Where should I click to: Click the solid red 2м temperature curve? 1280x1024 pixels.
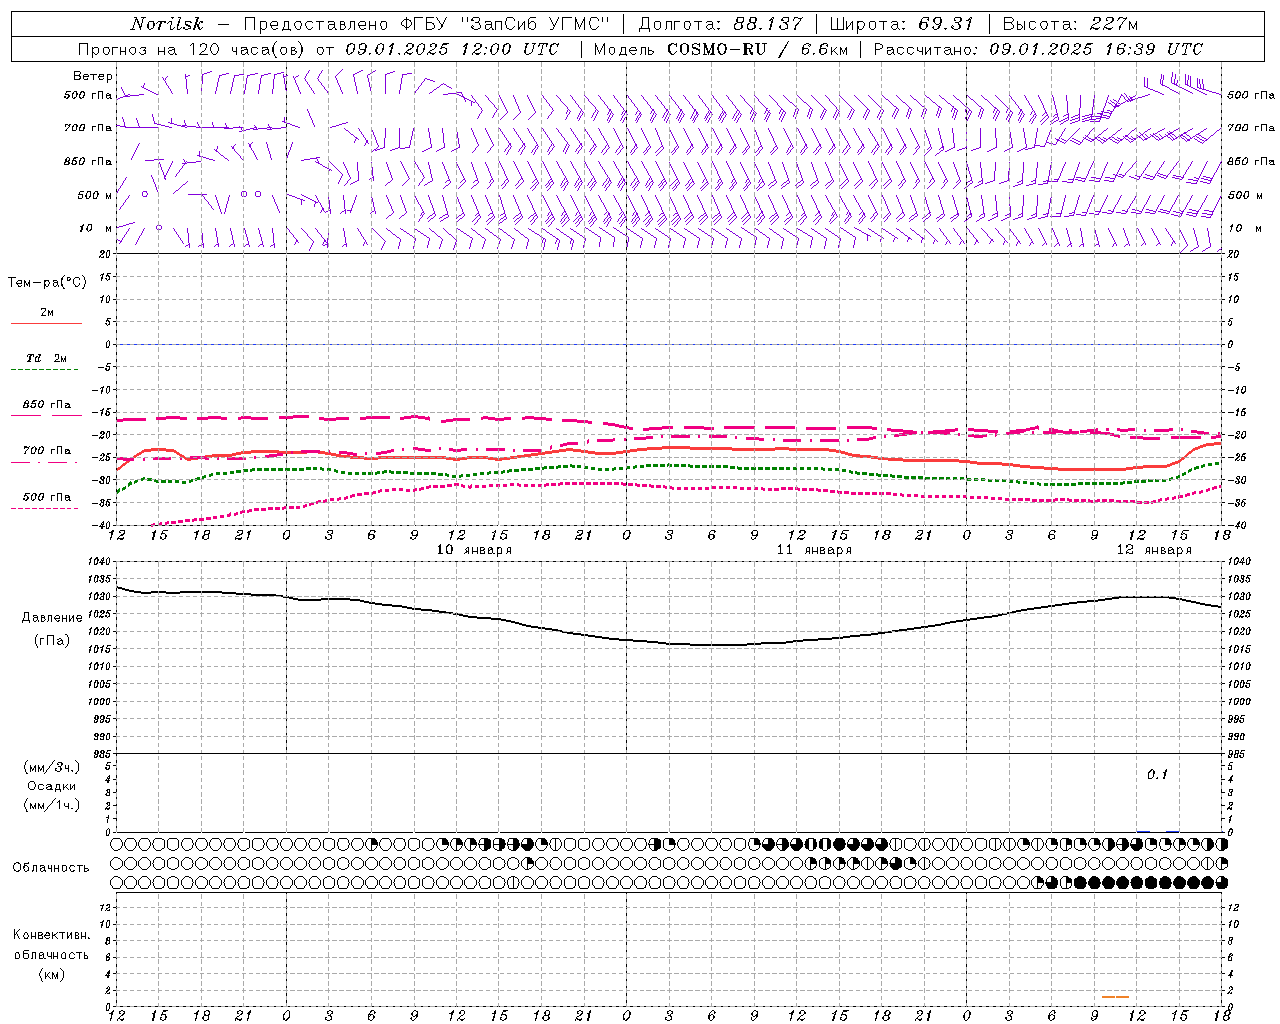point(670,449)
